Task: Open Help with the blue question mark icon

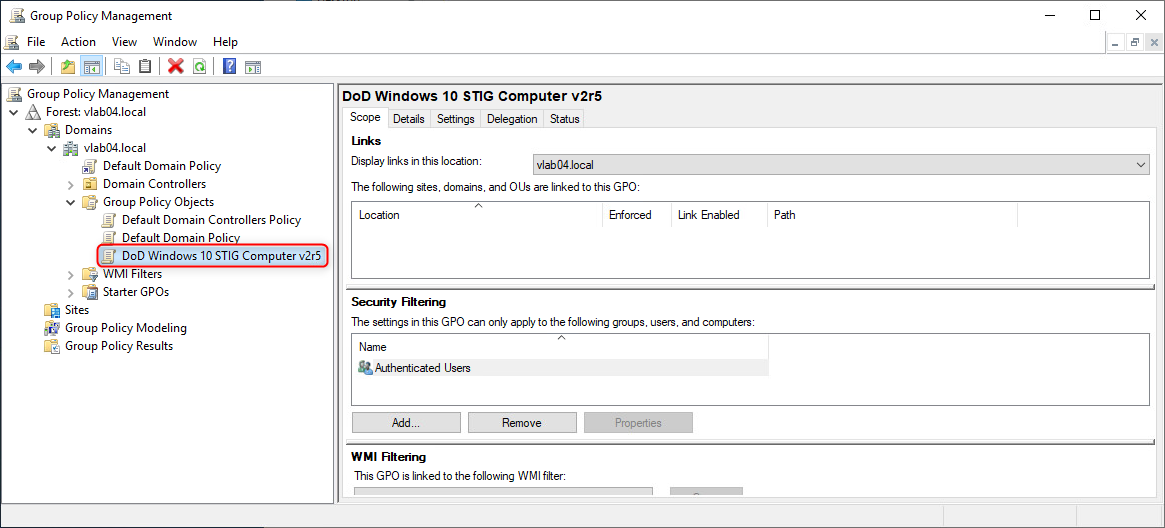Action: point(230,67)
